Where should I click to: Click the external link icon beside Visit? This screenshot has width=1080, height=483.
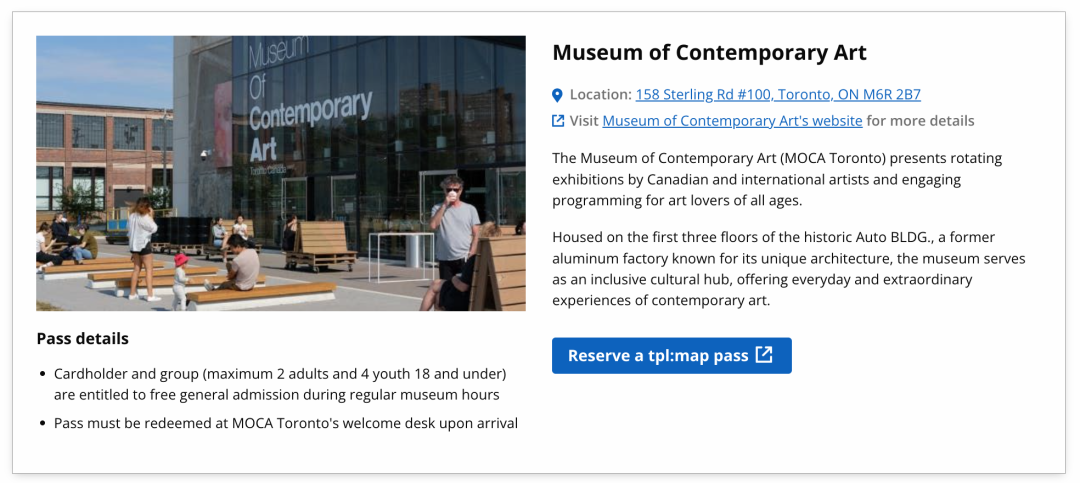pyautogui.click(x=558, y=121)
